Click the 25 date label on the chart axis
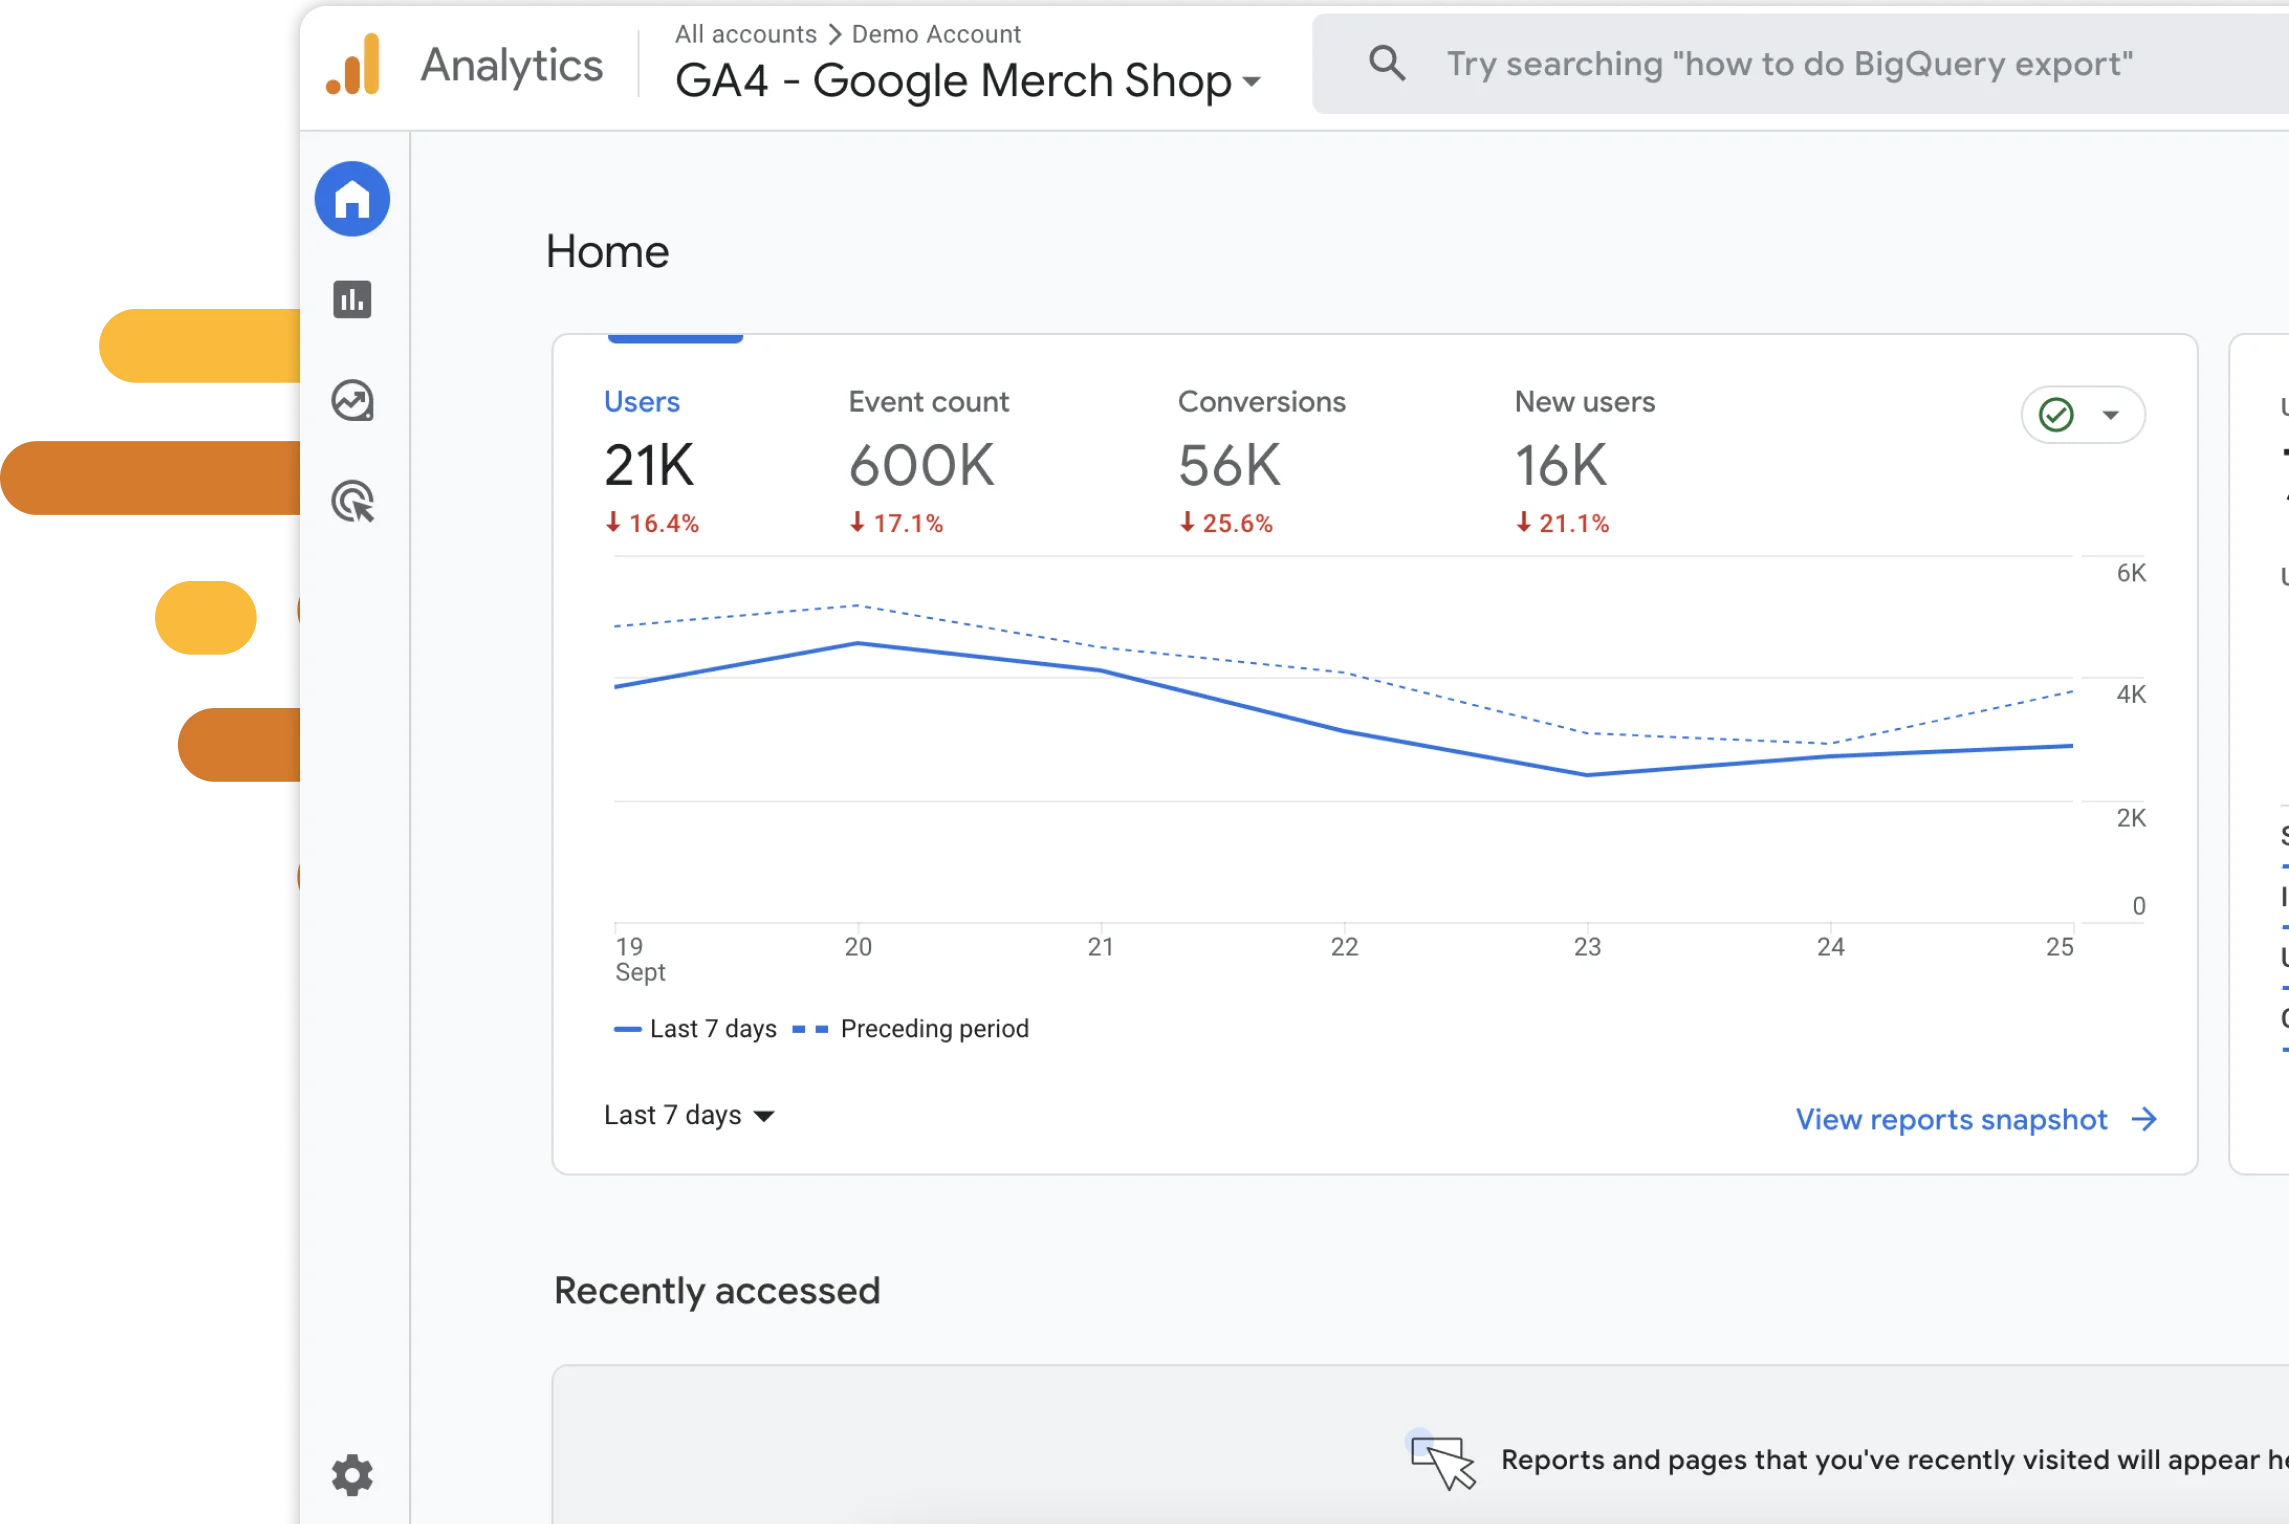The width and height of the screenshot is (2289, 1524). pos(2059,947)
